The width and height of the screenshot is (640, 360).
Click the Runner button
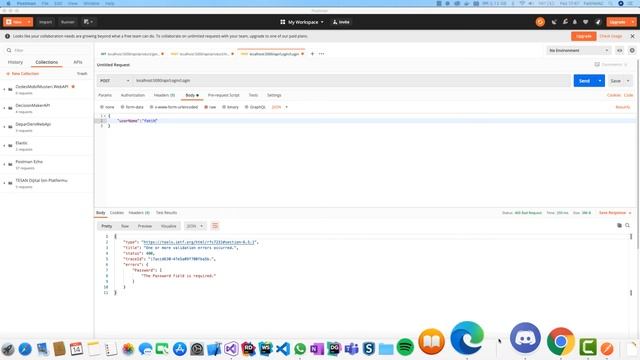pos(68,22)
